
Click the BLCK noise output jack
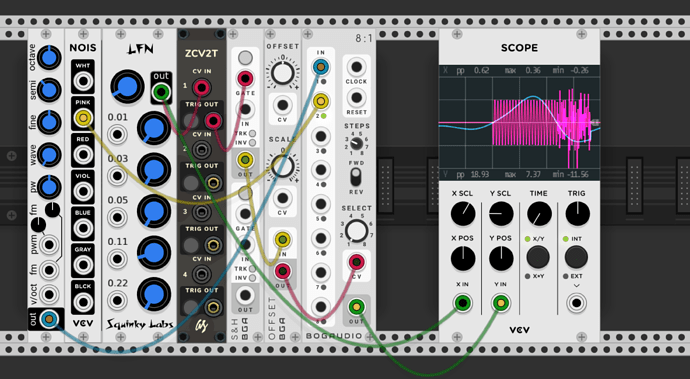point(82,302)
